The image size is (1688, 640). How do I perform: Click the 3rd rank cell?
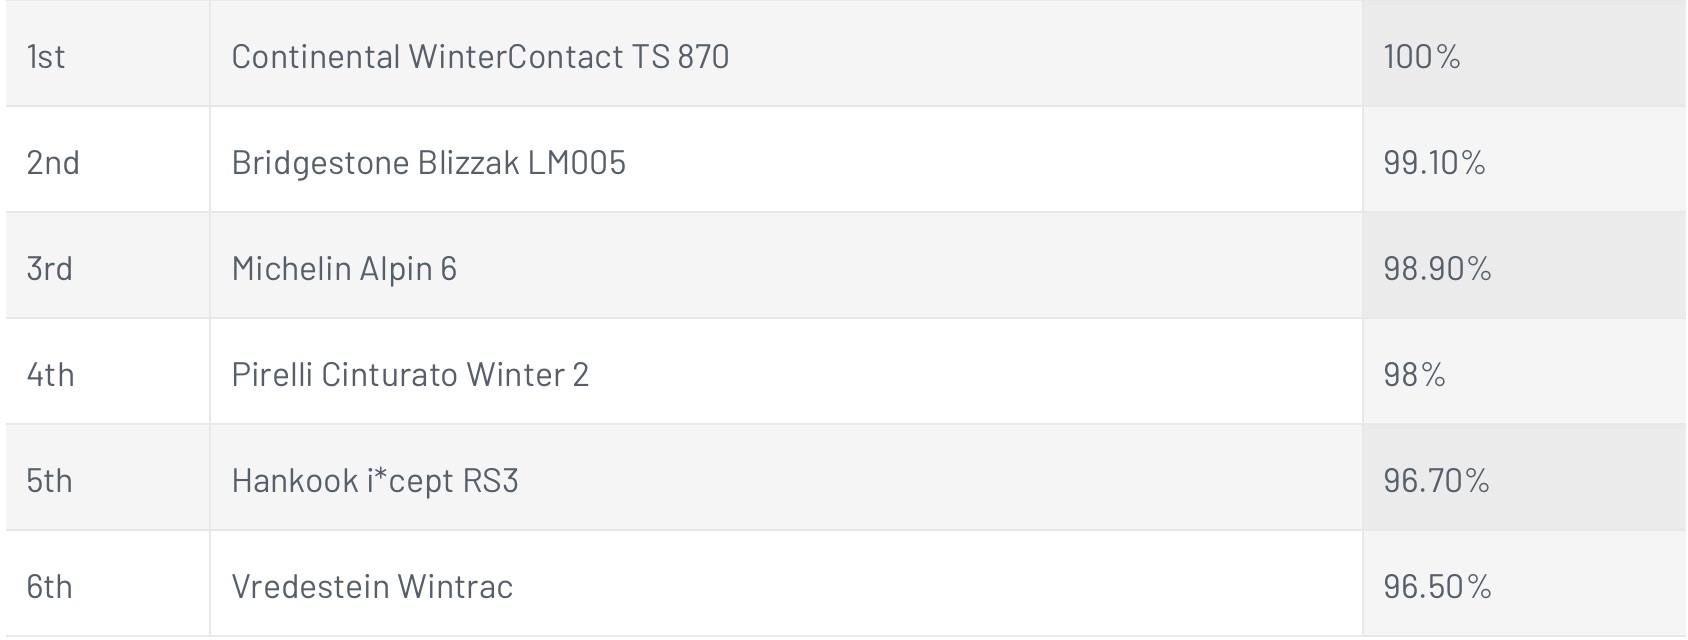coord(108,266)
